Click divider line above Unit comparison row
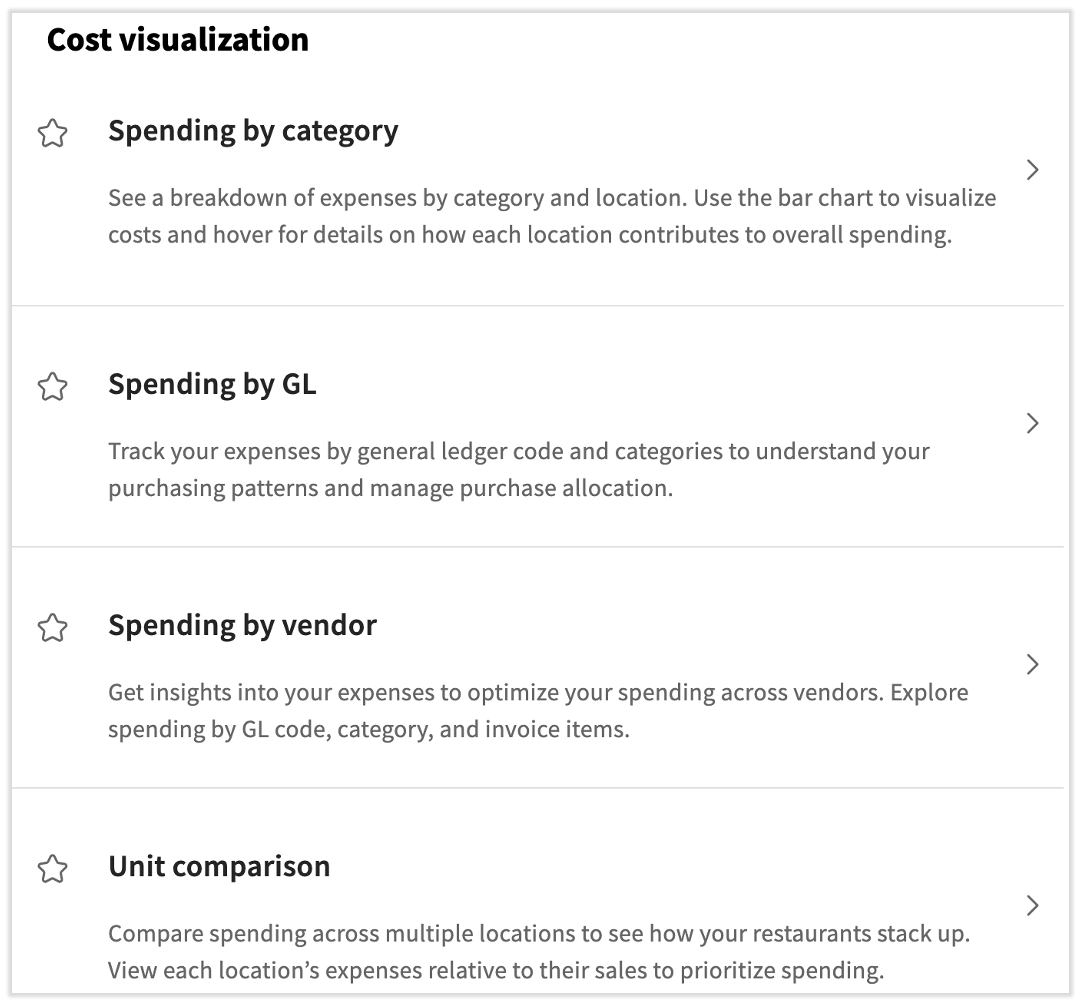 pos(538,788)
